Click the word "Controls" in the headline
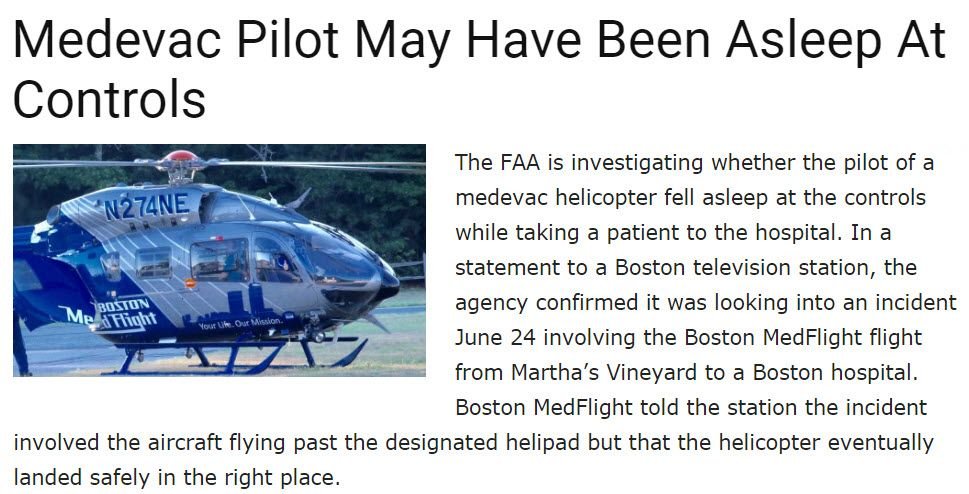Viewport: 969px width, 494px height. coord(109,99)
